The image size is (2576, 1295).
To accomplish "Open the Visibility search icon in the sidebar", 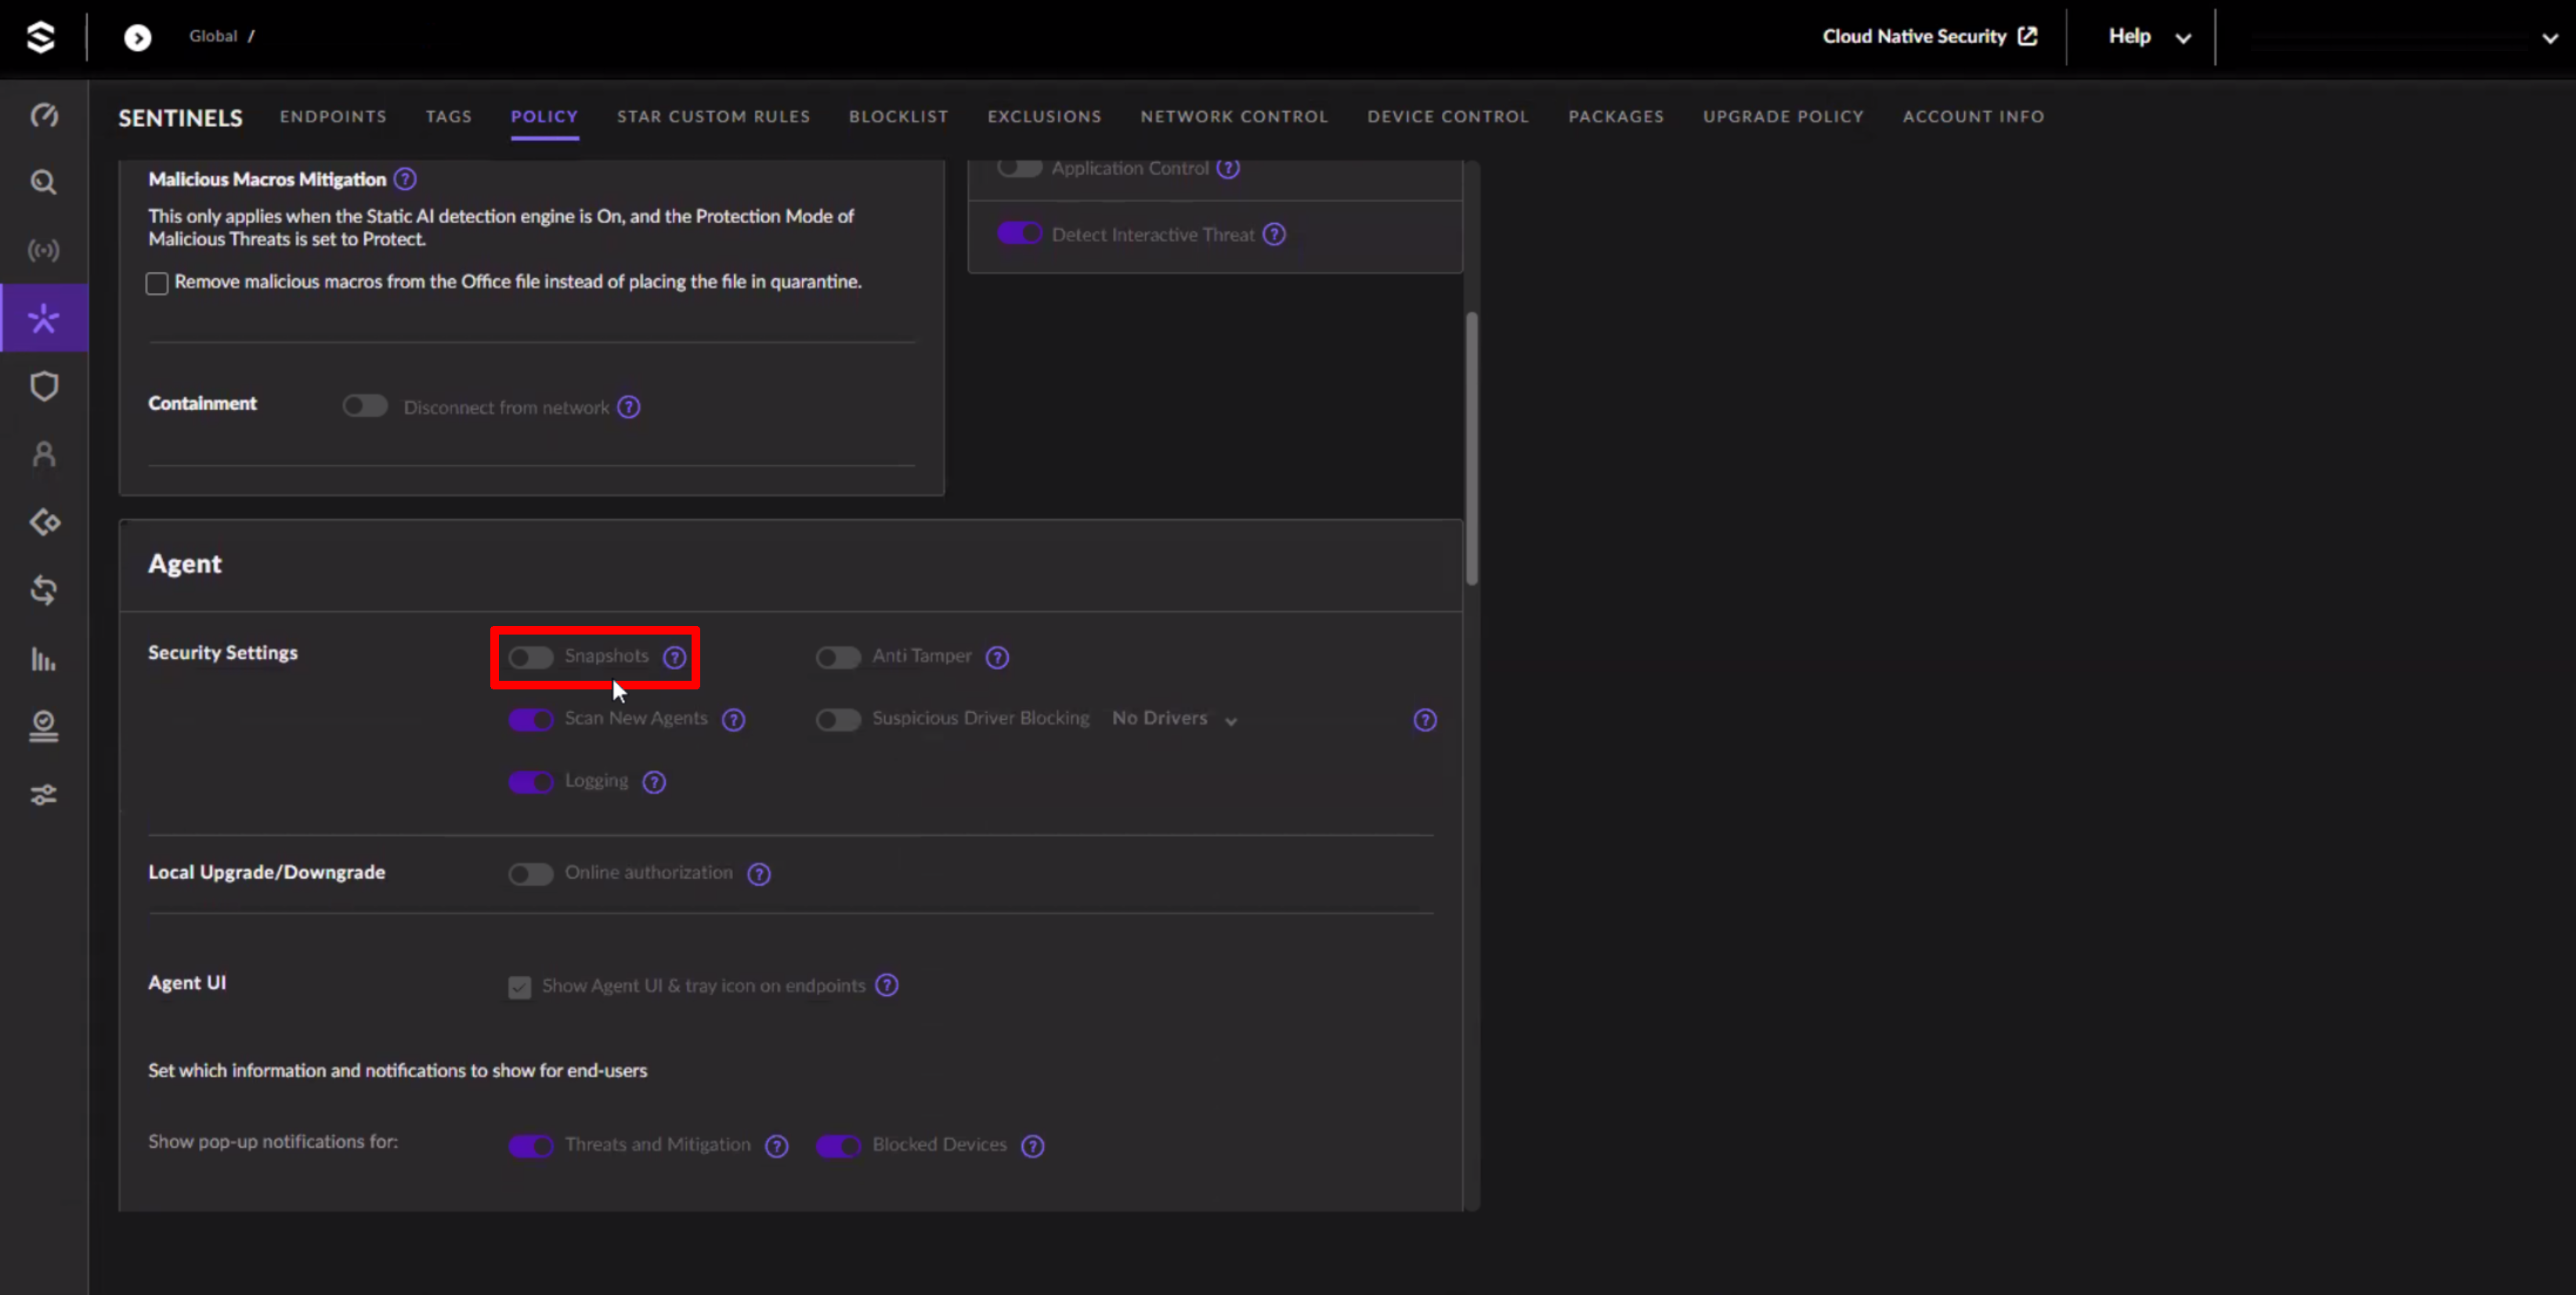I will click(44, 182).
